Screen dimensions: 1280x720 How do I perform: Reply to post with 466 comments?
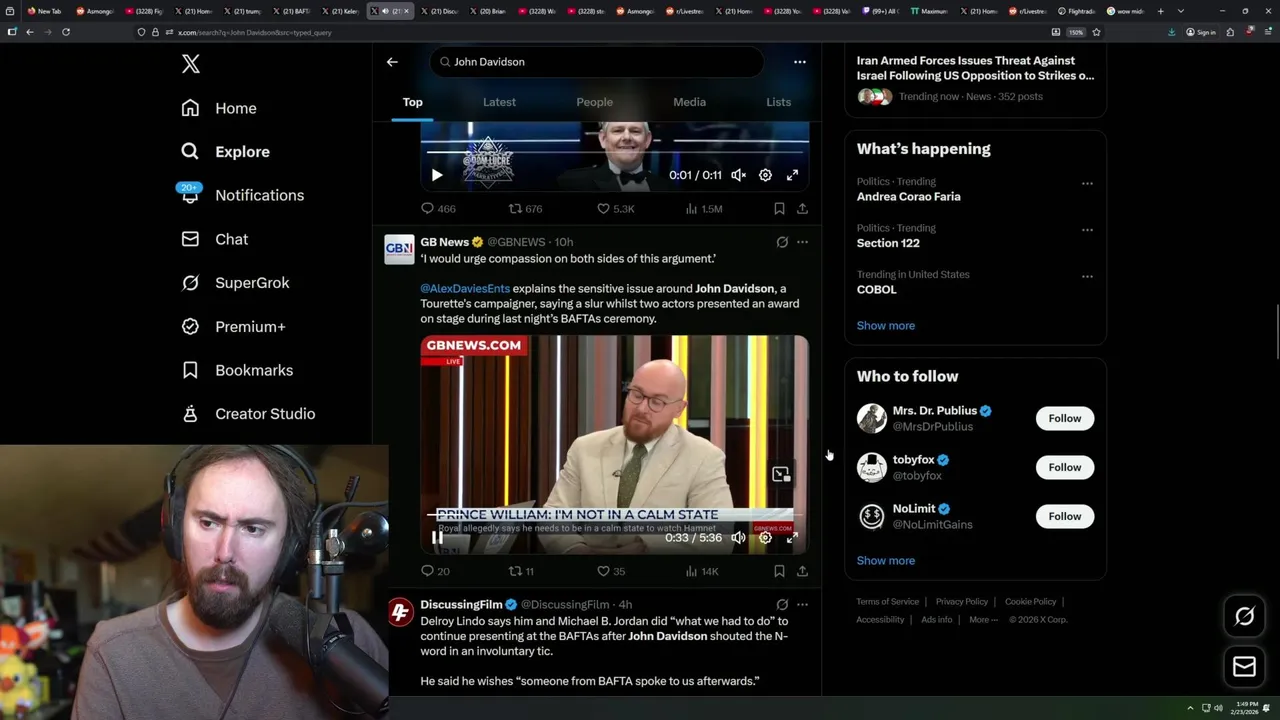(x=438, y=209)
